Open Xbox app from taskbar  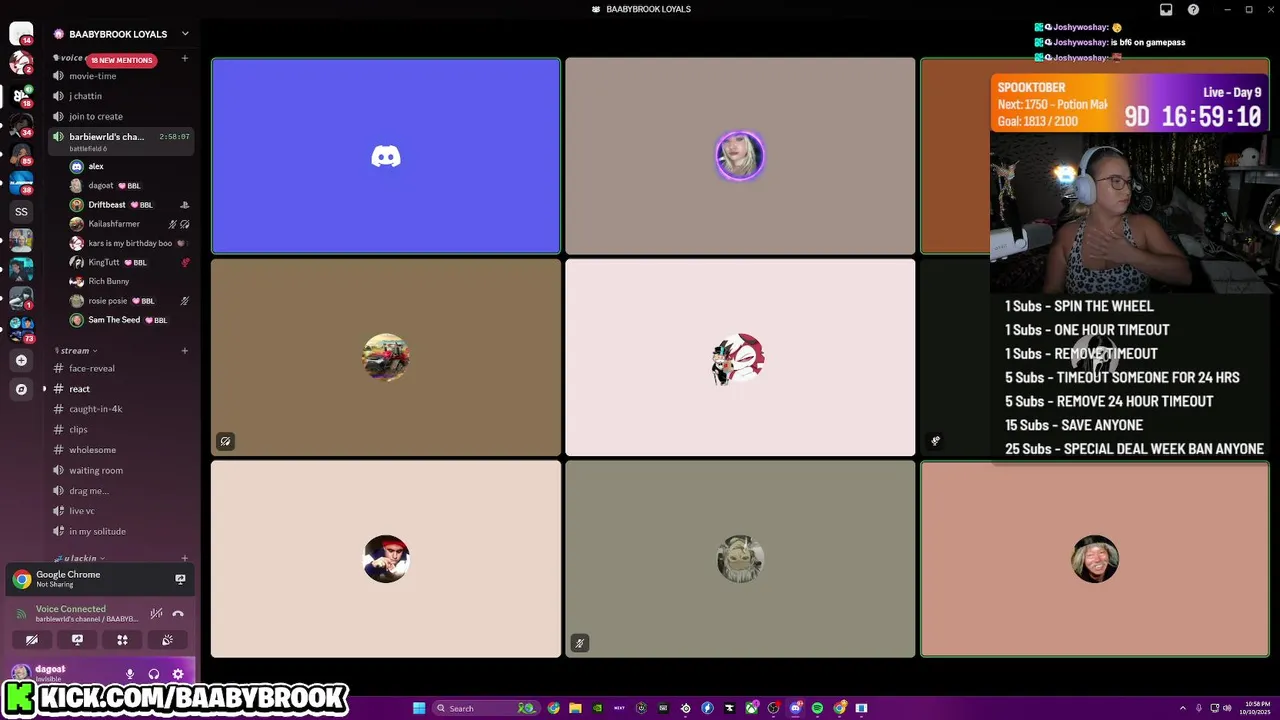(751, 708)
